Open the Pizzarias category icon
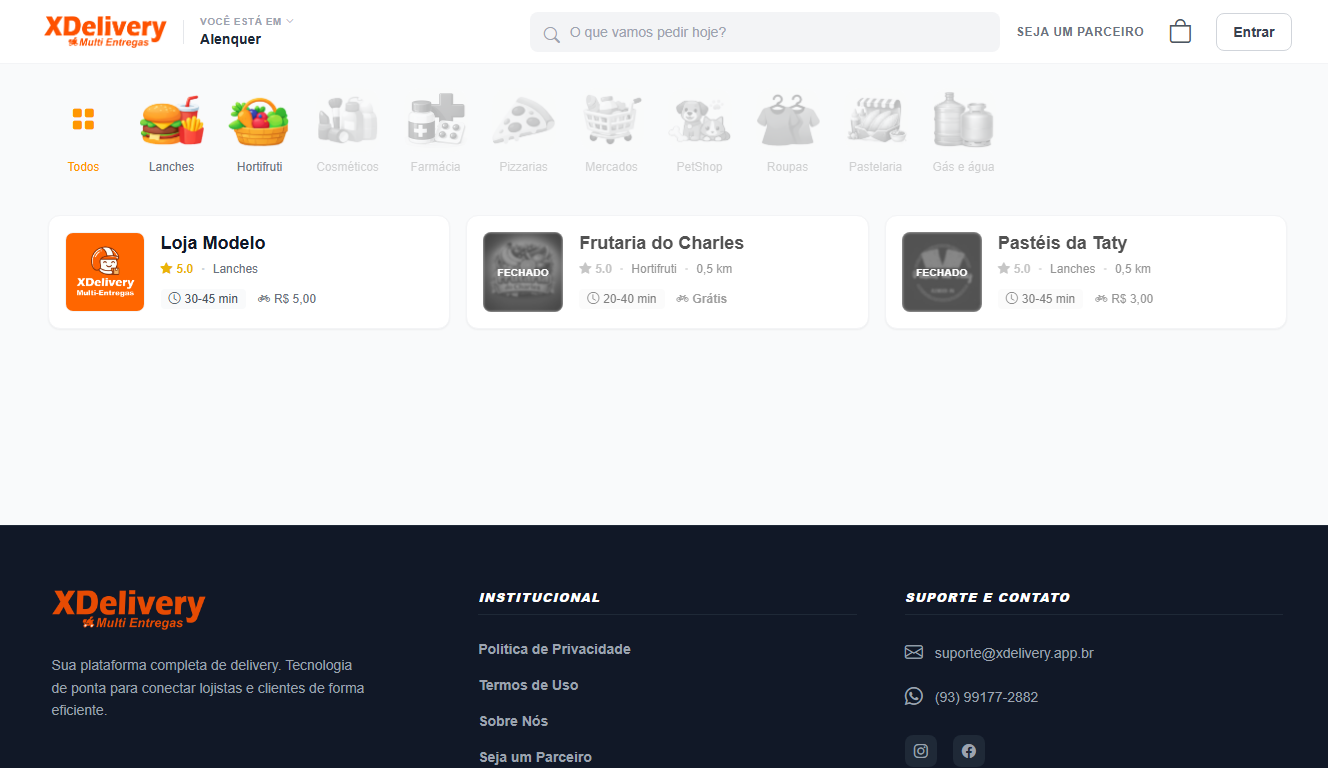1328x768 pixels. coord(523,123)
